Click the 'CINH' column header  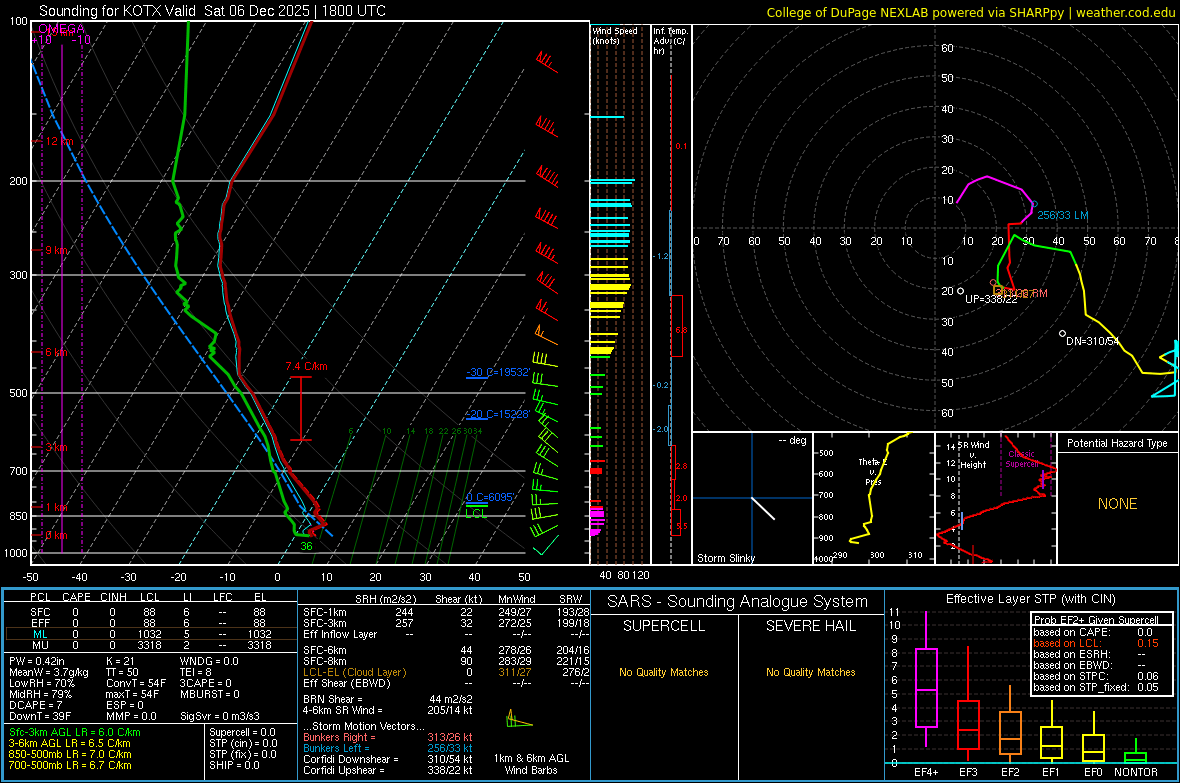coord(114,597)
